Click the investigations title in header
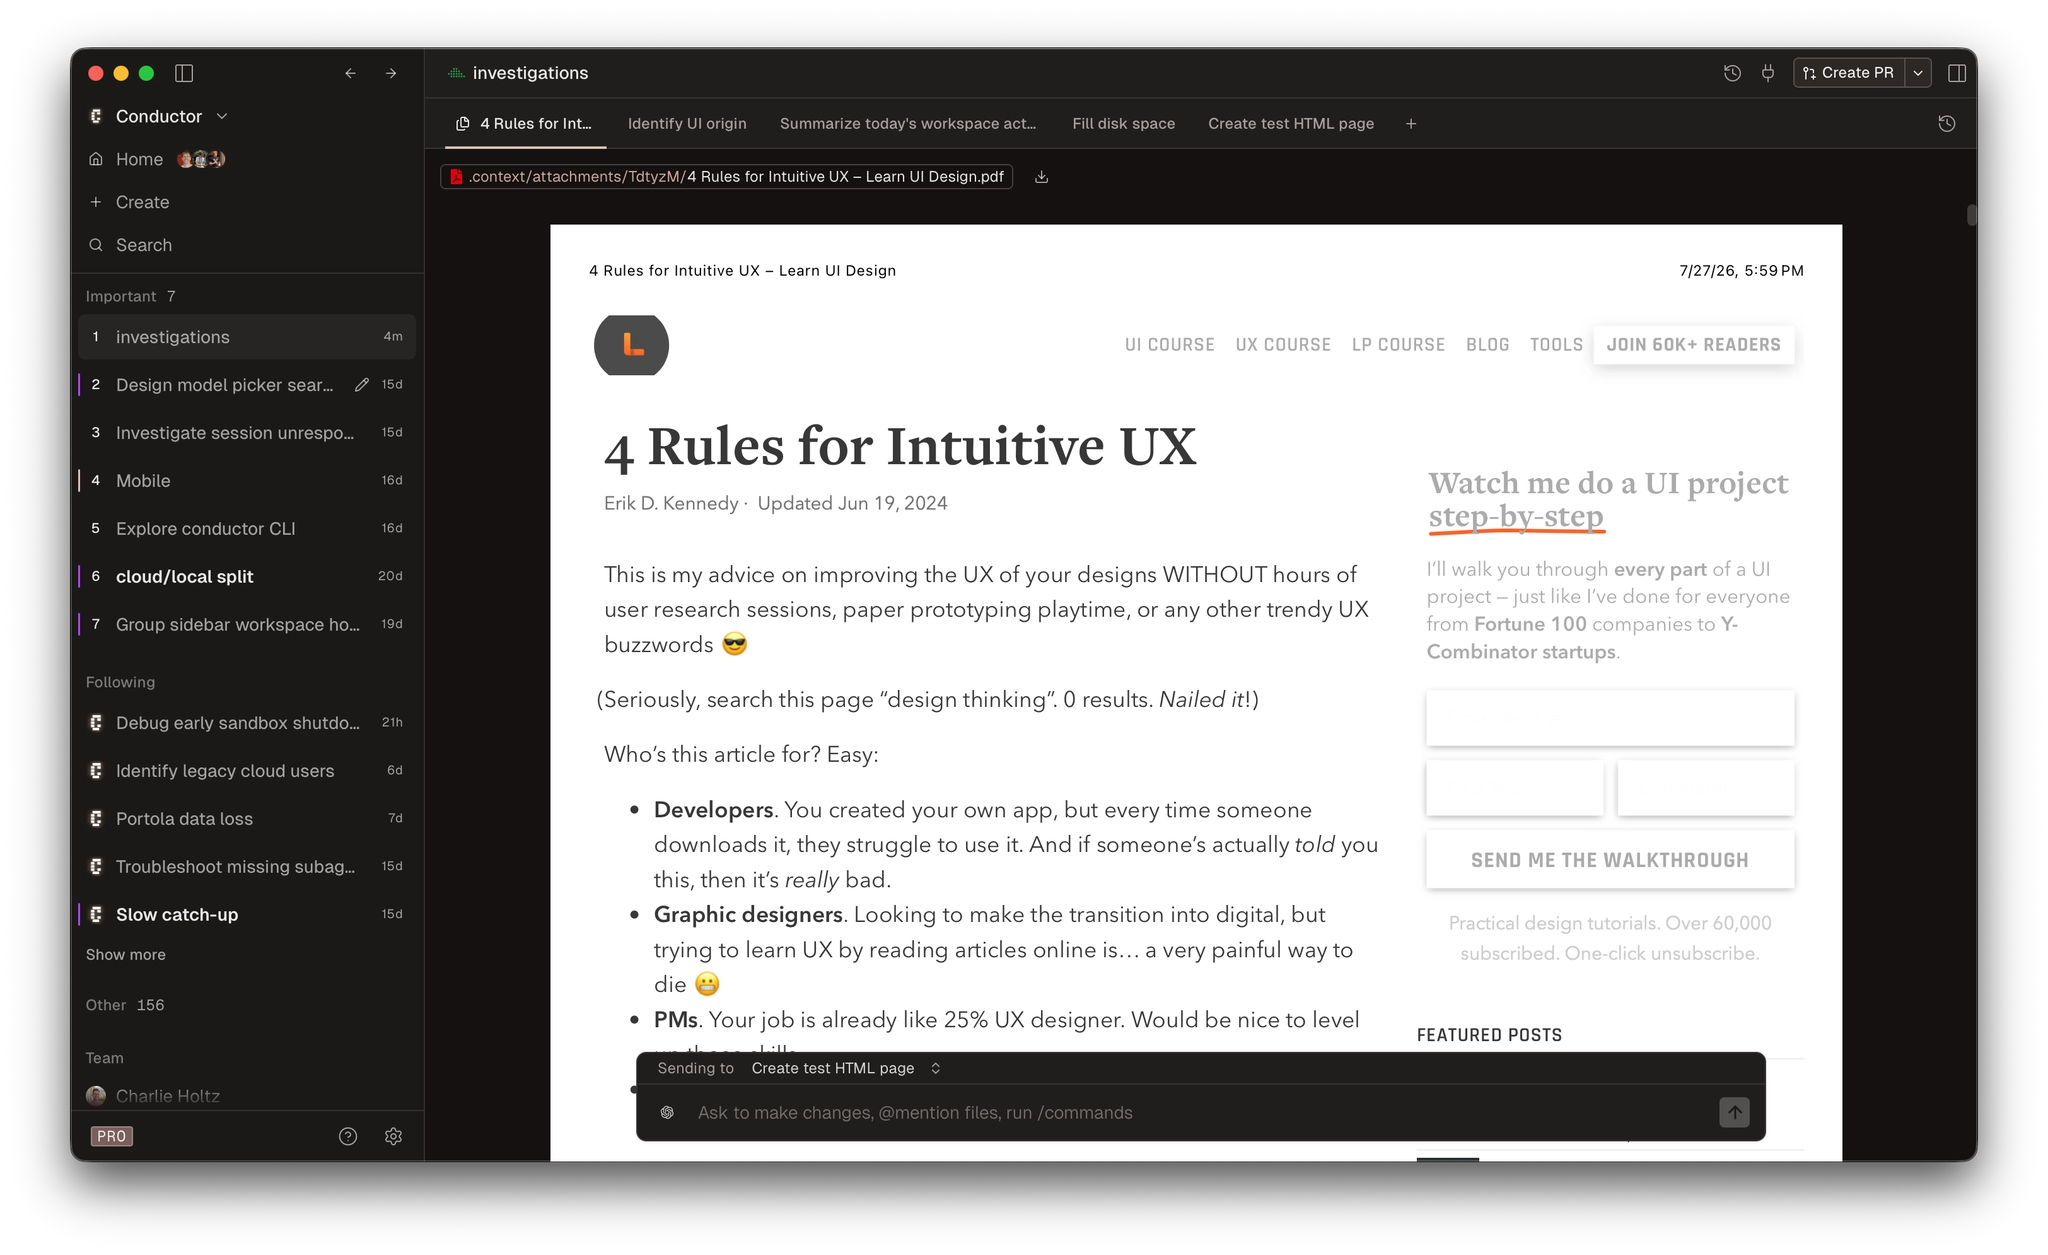The width and height of the screenshot is (2048, 1255). click(530, 73)
